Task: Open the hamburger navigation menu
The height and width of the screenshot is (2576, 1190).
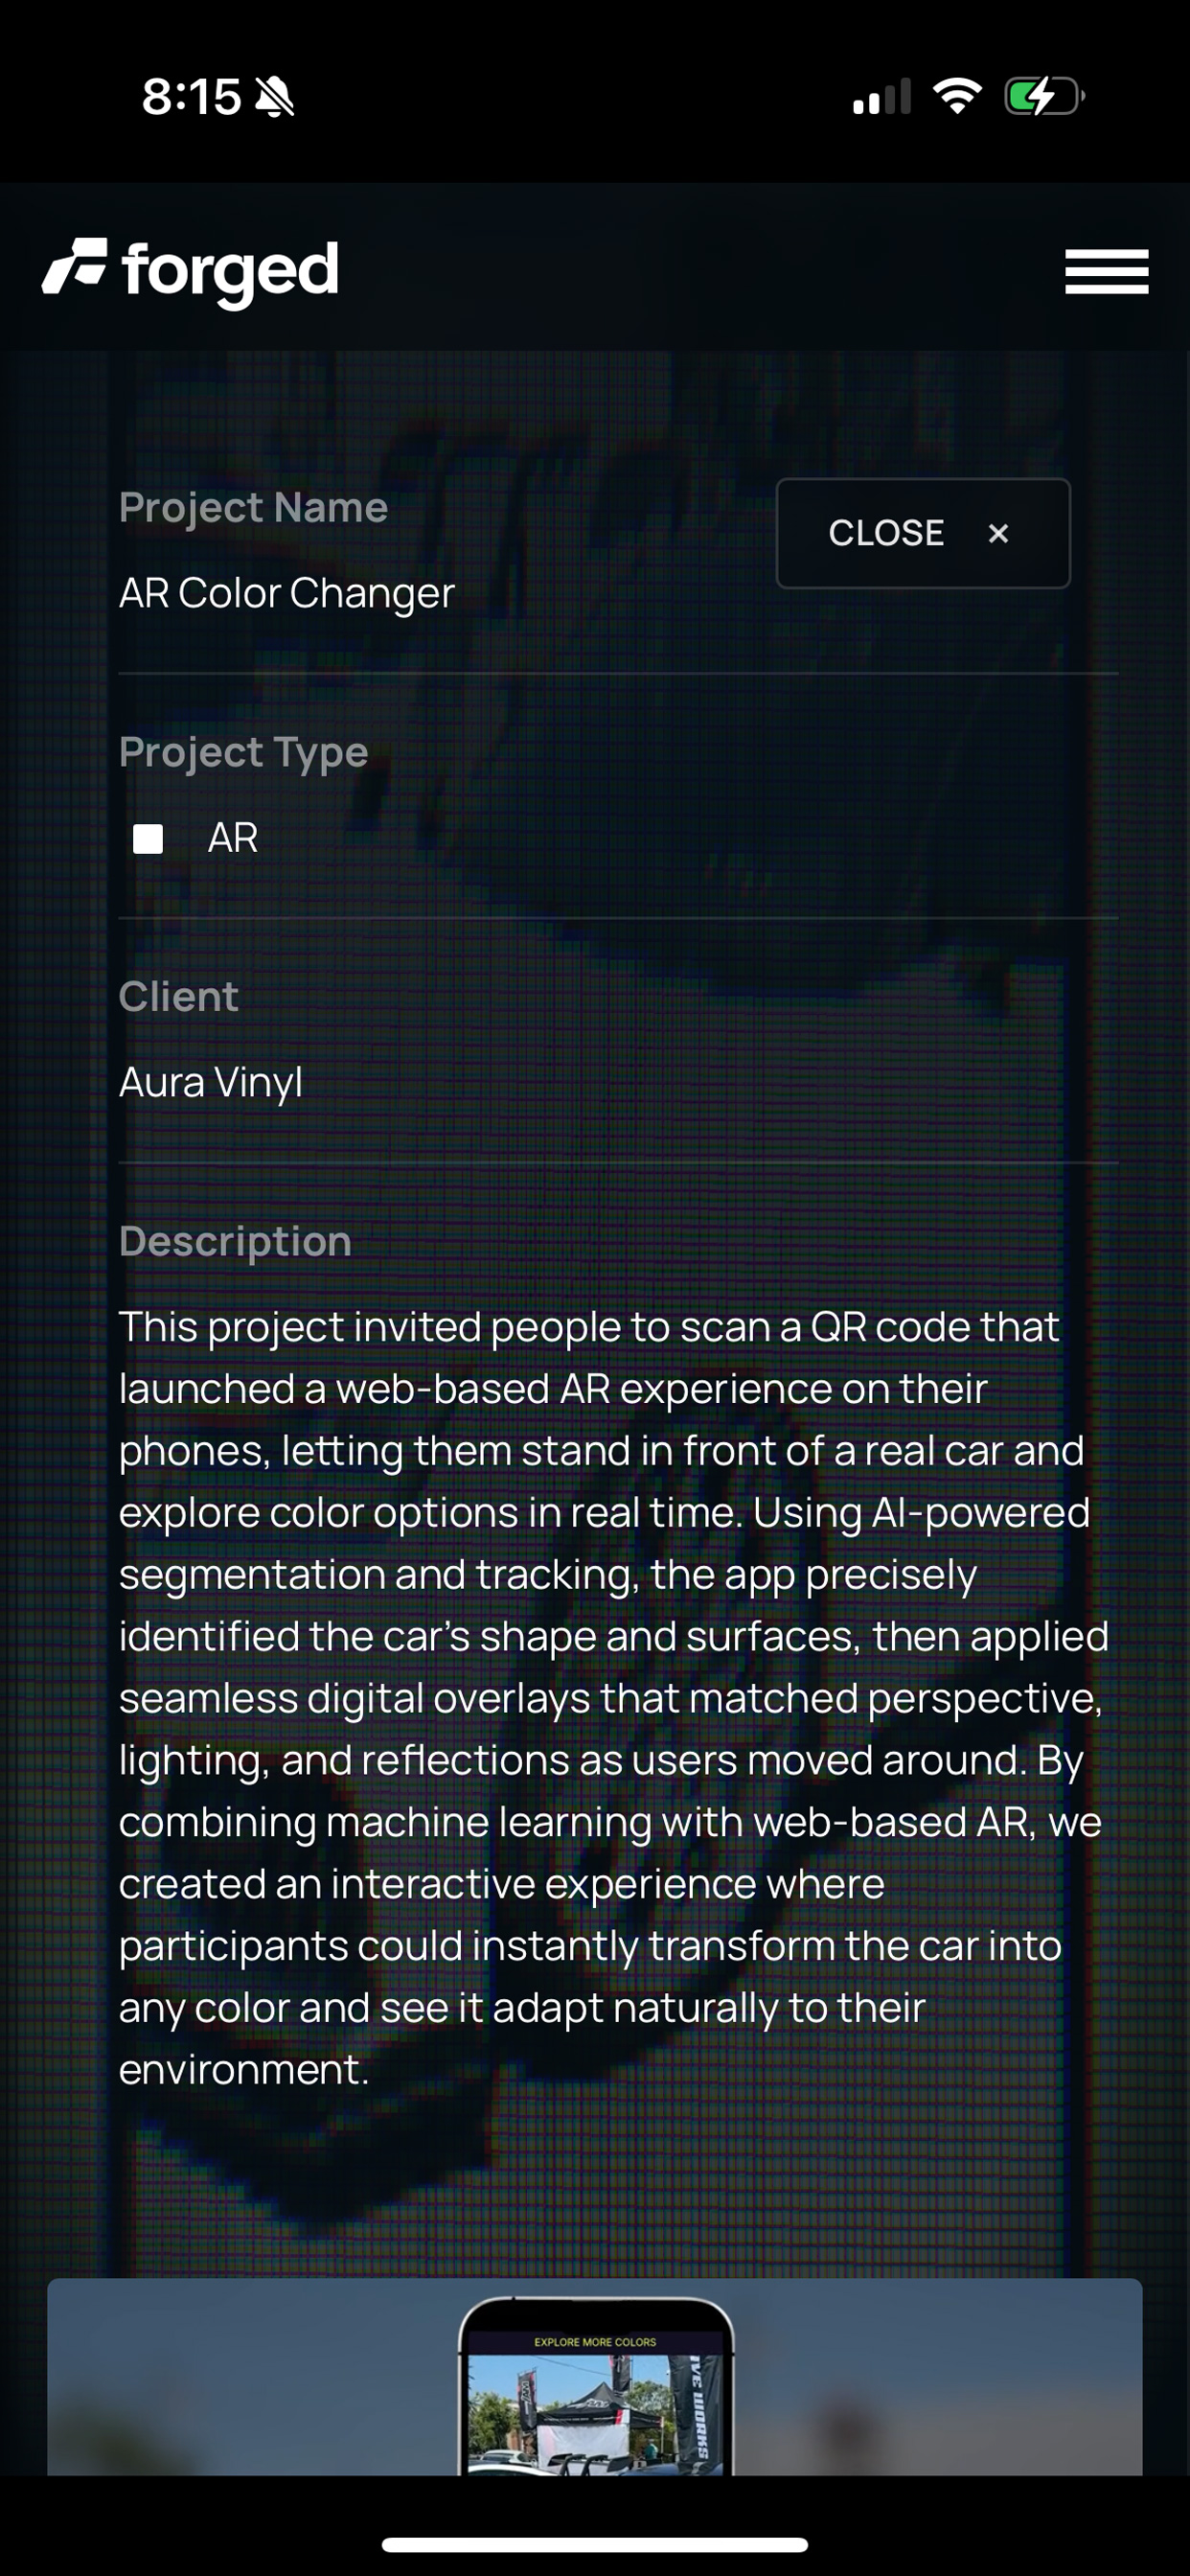Action: [x=1106, y=272]
